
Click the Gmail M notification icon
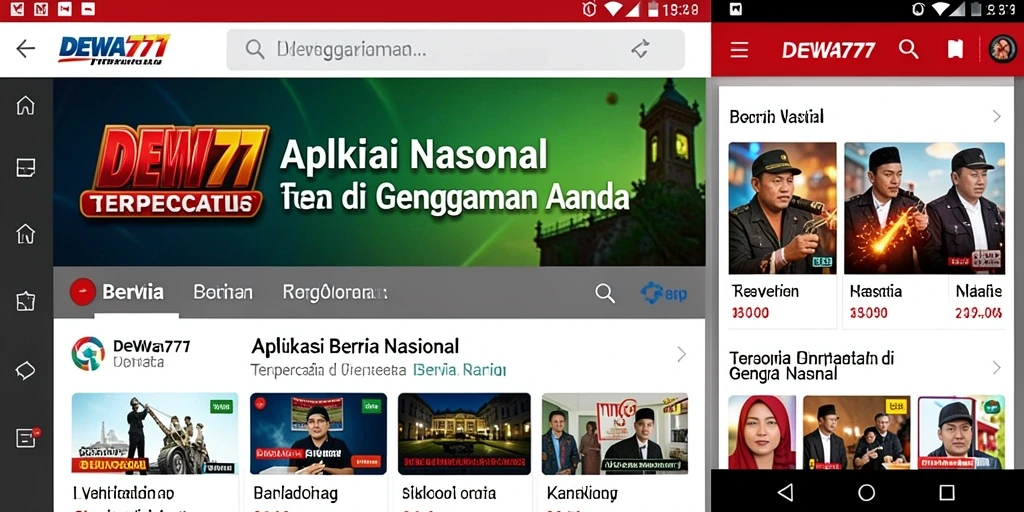41,9
